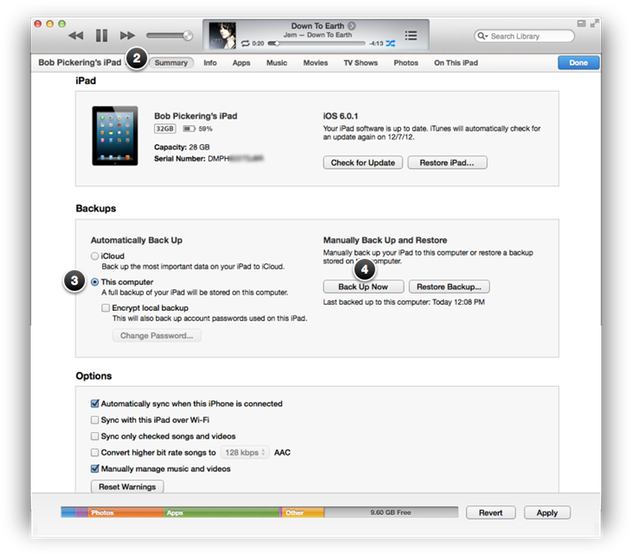Click the Capacity: 28 GB text
The height and width of the screenshot is (554, 631).
click(182, 147)
